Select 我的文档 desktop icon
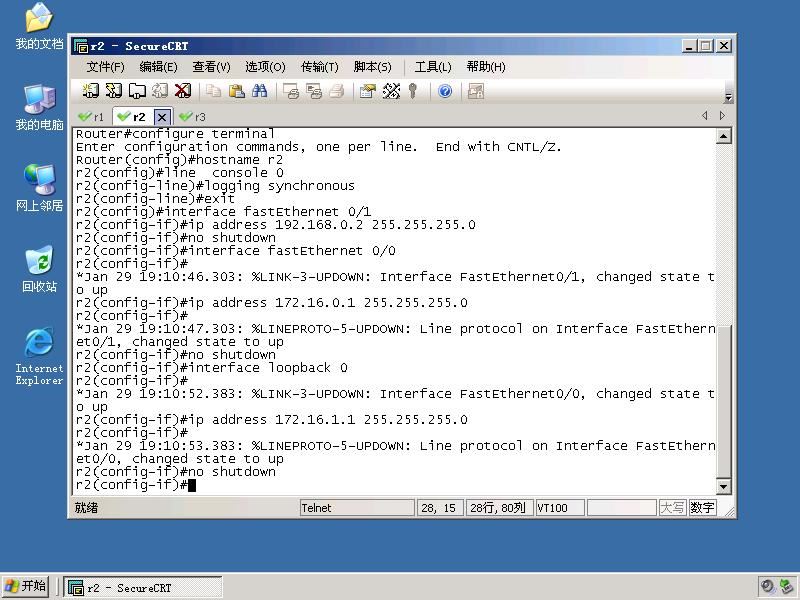800x600 pixels. pos(39,26)
